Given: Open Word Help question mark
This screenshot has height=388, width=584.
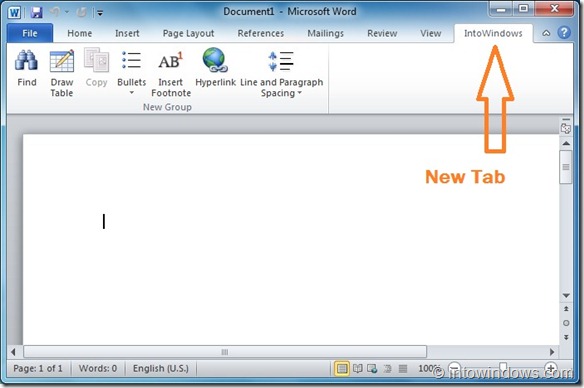Looking at the screenshot, I should tap(564, 33).
